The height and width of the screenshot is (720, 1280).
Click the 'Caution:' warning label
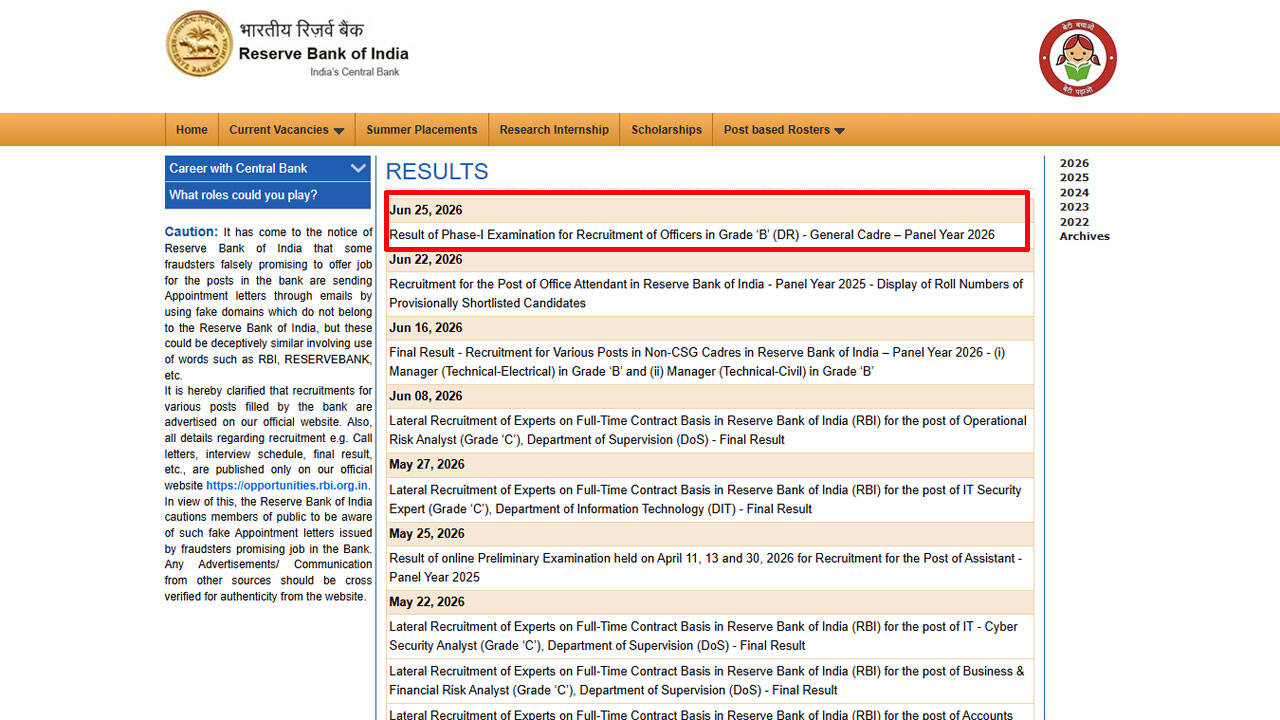[x=191, y=232]
